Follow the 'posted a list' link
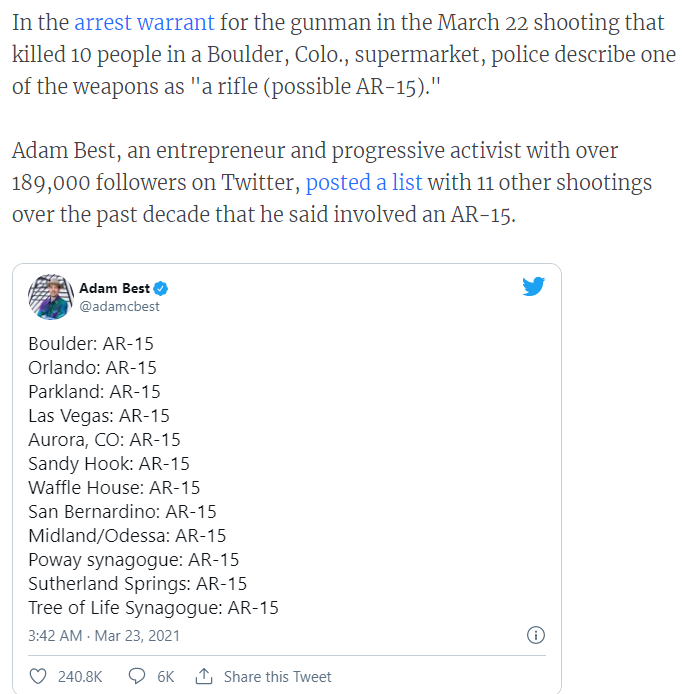 coord(364,182)
